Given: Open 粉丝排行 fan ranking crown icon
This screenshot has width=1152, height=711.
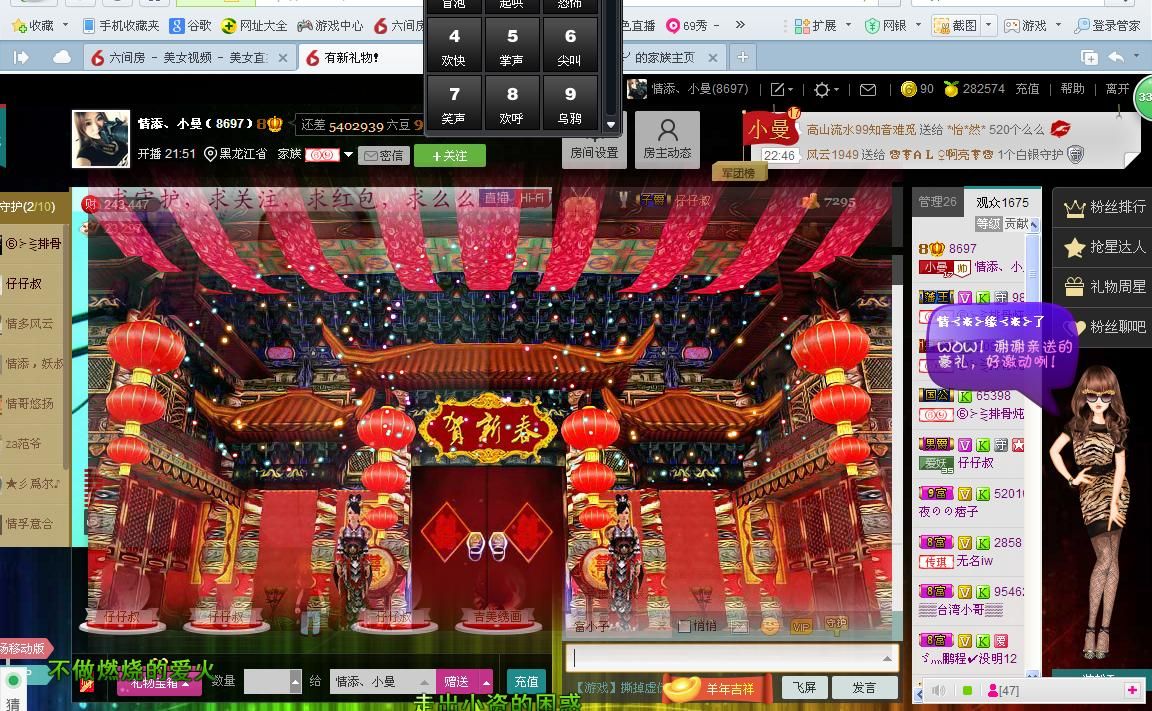Looking at the screenshot, I should click(x=1104, y=207).
